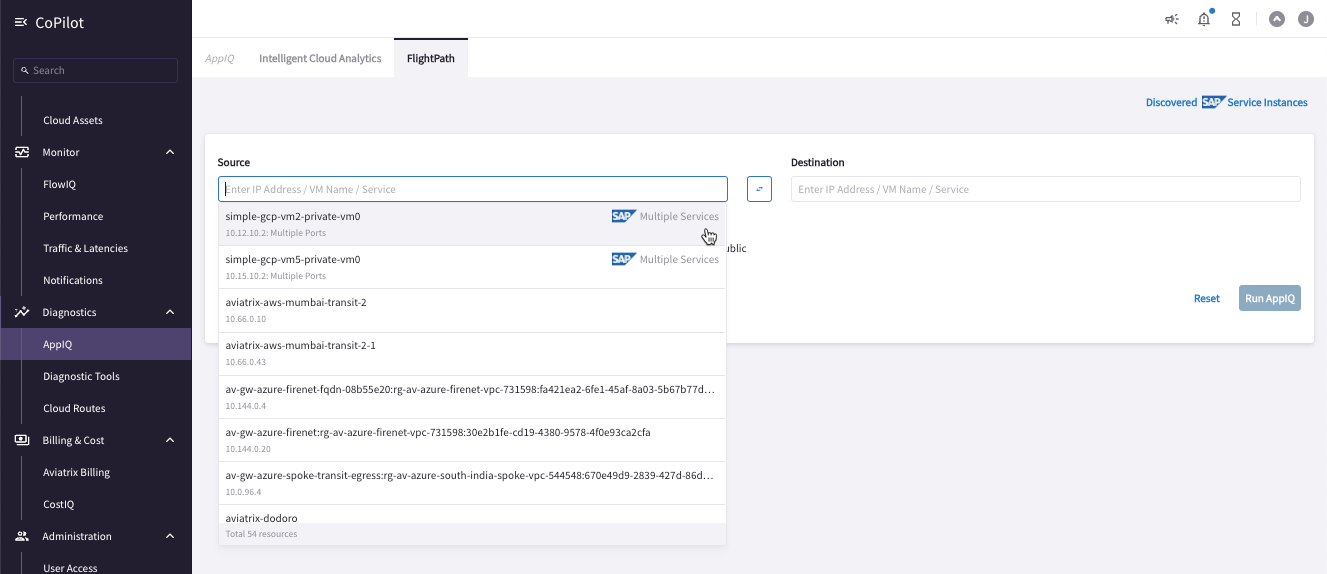Switch to Intelligent Cloud Analytics tab
The width and height of the screenshot is (1327, 574).
pos(320,58)
